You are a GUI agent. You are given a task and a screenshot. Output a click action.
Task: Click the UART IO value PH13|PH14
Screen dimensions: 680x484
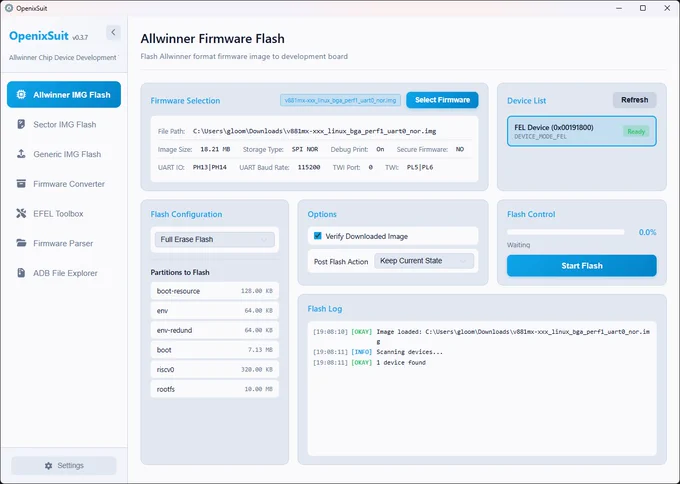tap(210, 167)
